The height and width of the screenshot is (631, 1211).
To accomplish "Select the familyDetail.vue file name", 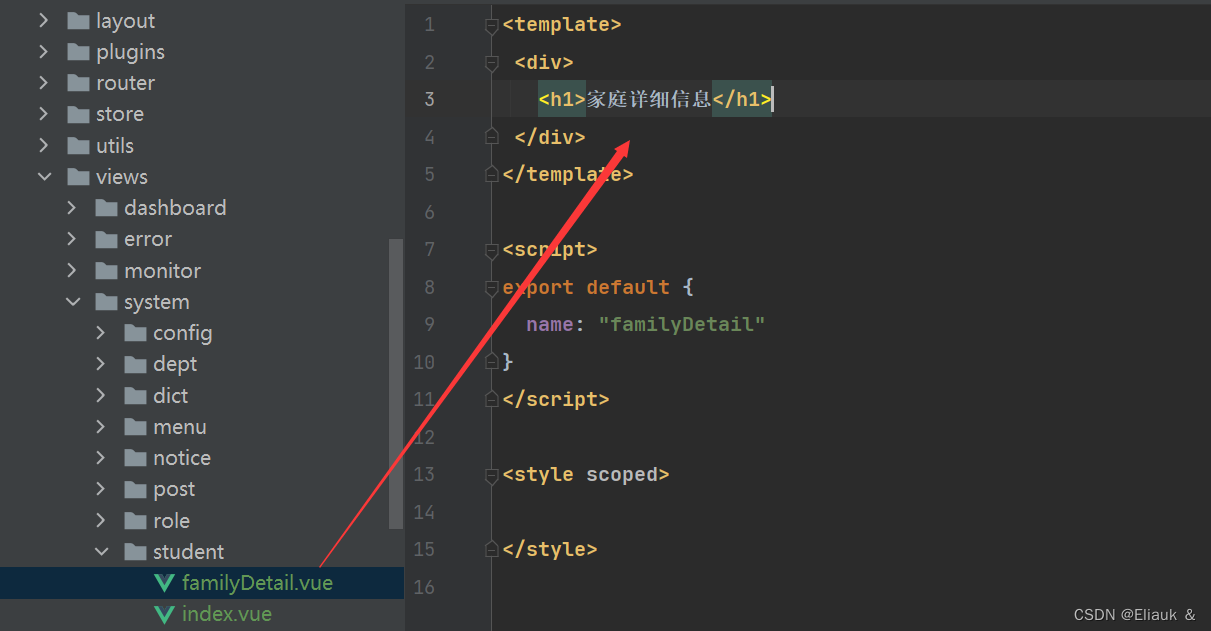I will 258,583.
